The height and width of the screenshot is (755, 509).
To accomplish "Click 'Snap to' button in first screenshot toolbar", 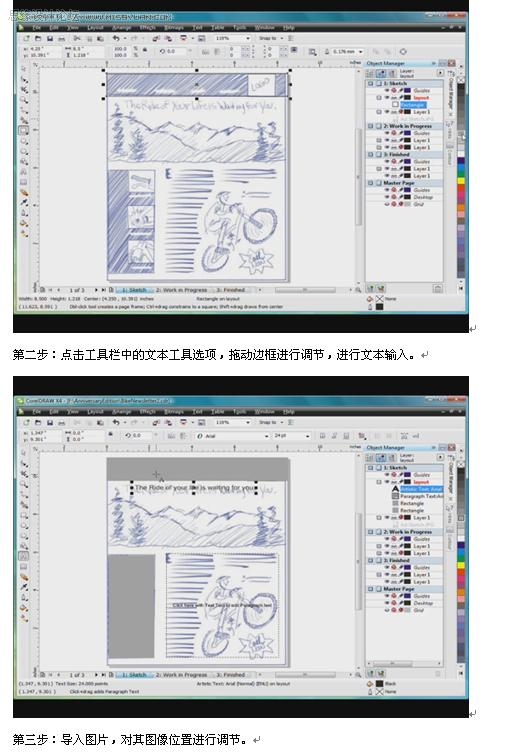I will click(x=271, y=38).
